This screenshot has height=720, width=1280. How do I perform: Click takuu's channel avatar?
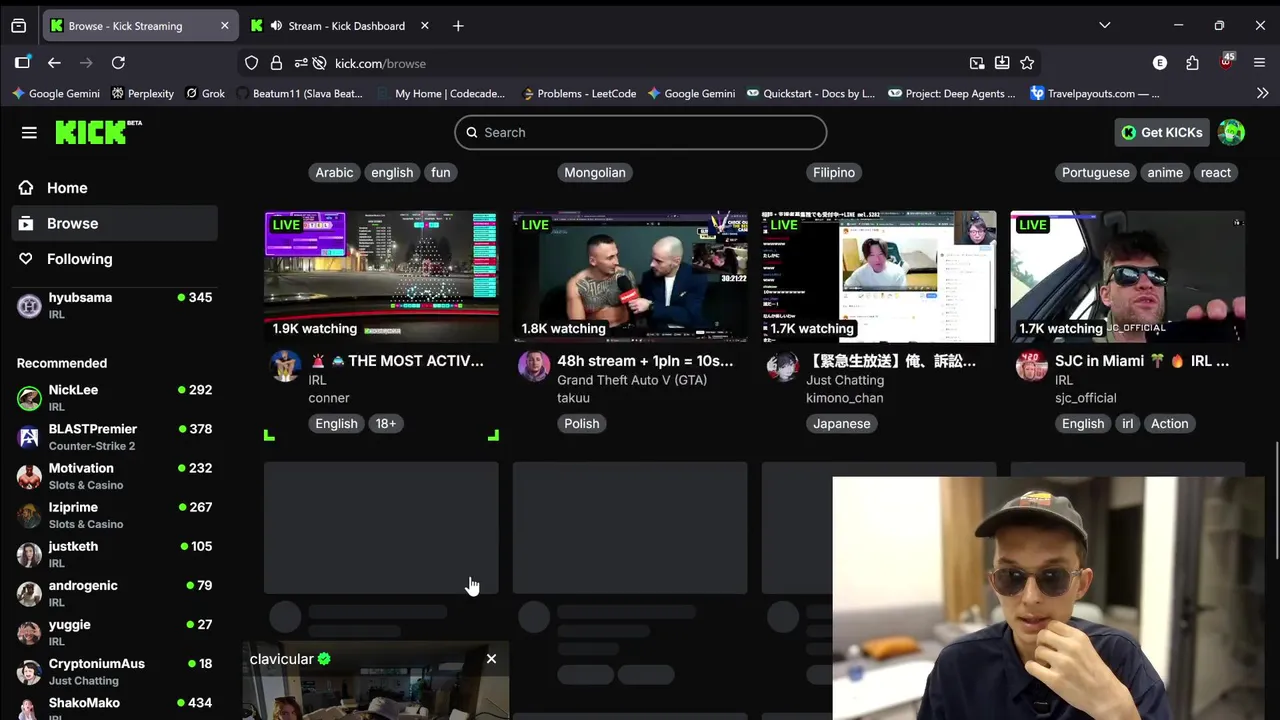tap(534, 366)
